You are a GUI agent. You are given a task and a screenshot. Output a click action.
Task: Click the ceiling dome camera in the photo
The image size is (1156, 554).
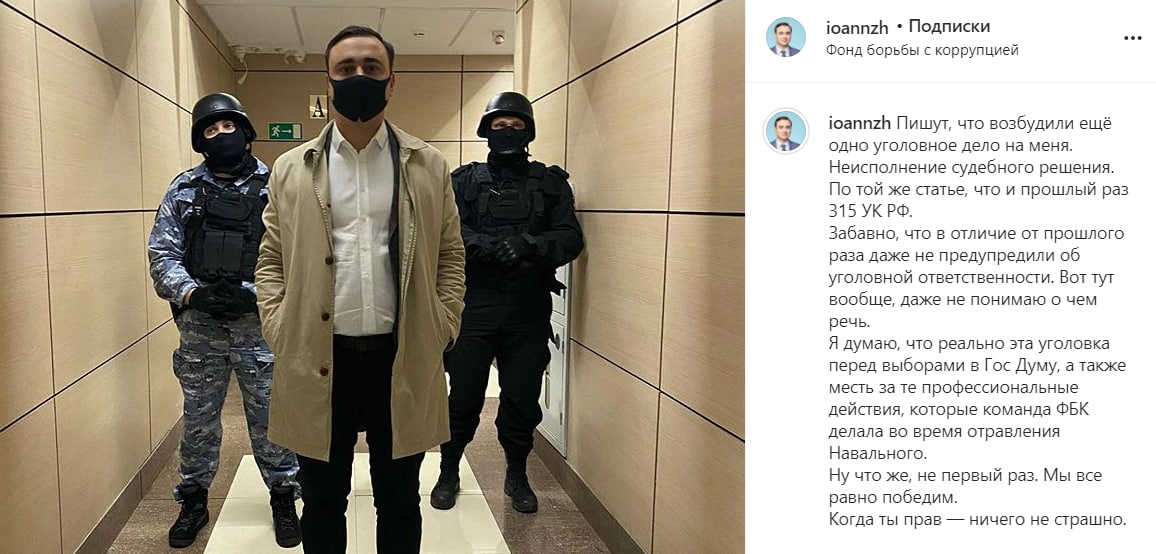[x=498, y=37]
